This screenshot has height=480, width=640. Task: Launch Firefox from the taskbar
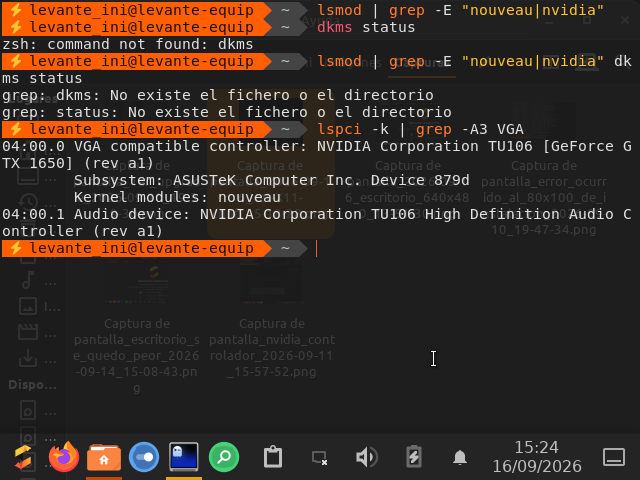click(64, 457)
